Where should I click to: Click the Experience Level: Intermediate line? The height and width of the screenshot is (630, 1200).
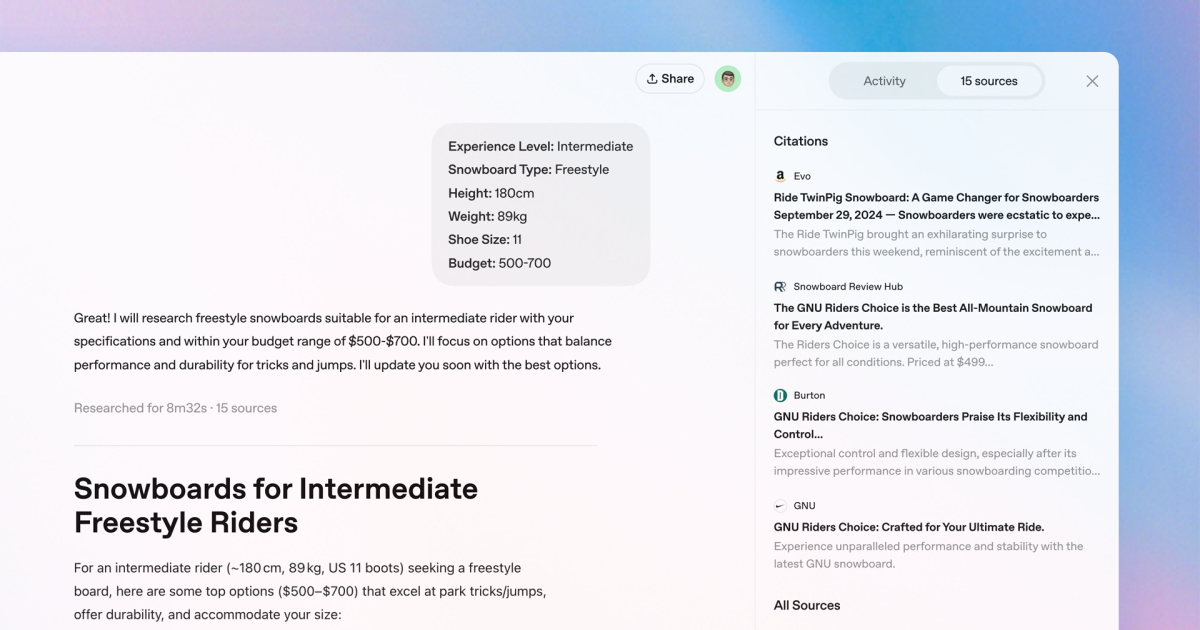tap(541, 146)
